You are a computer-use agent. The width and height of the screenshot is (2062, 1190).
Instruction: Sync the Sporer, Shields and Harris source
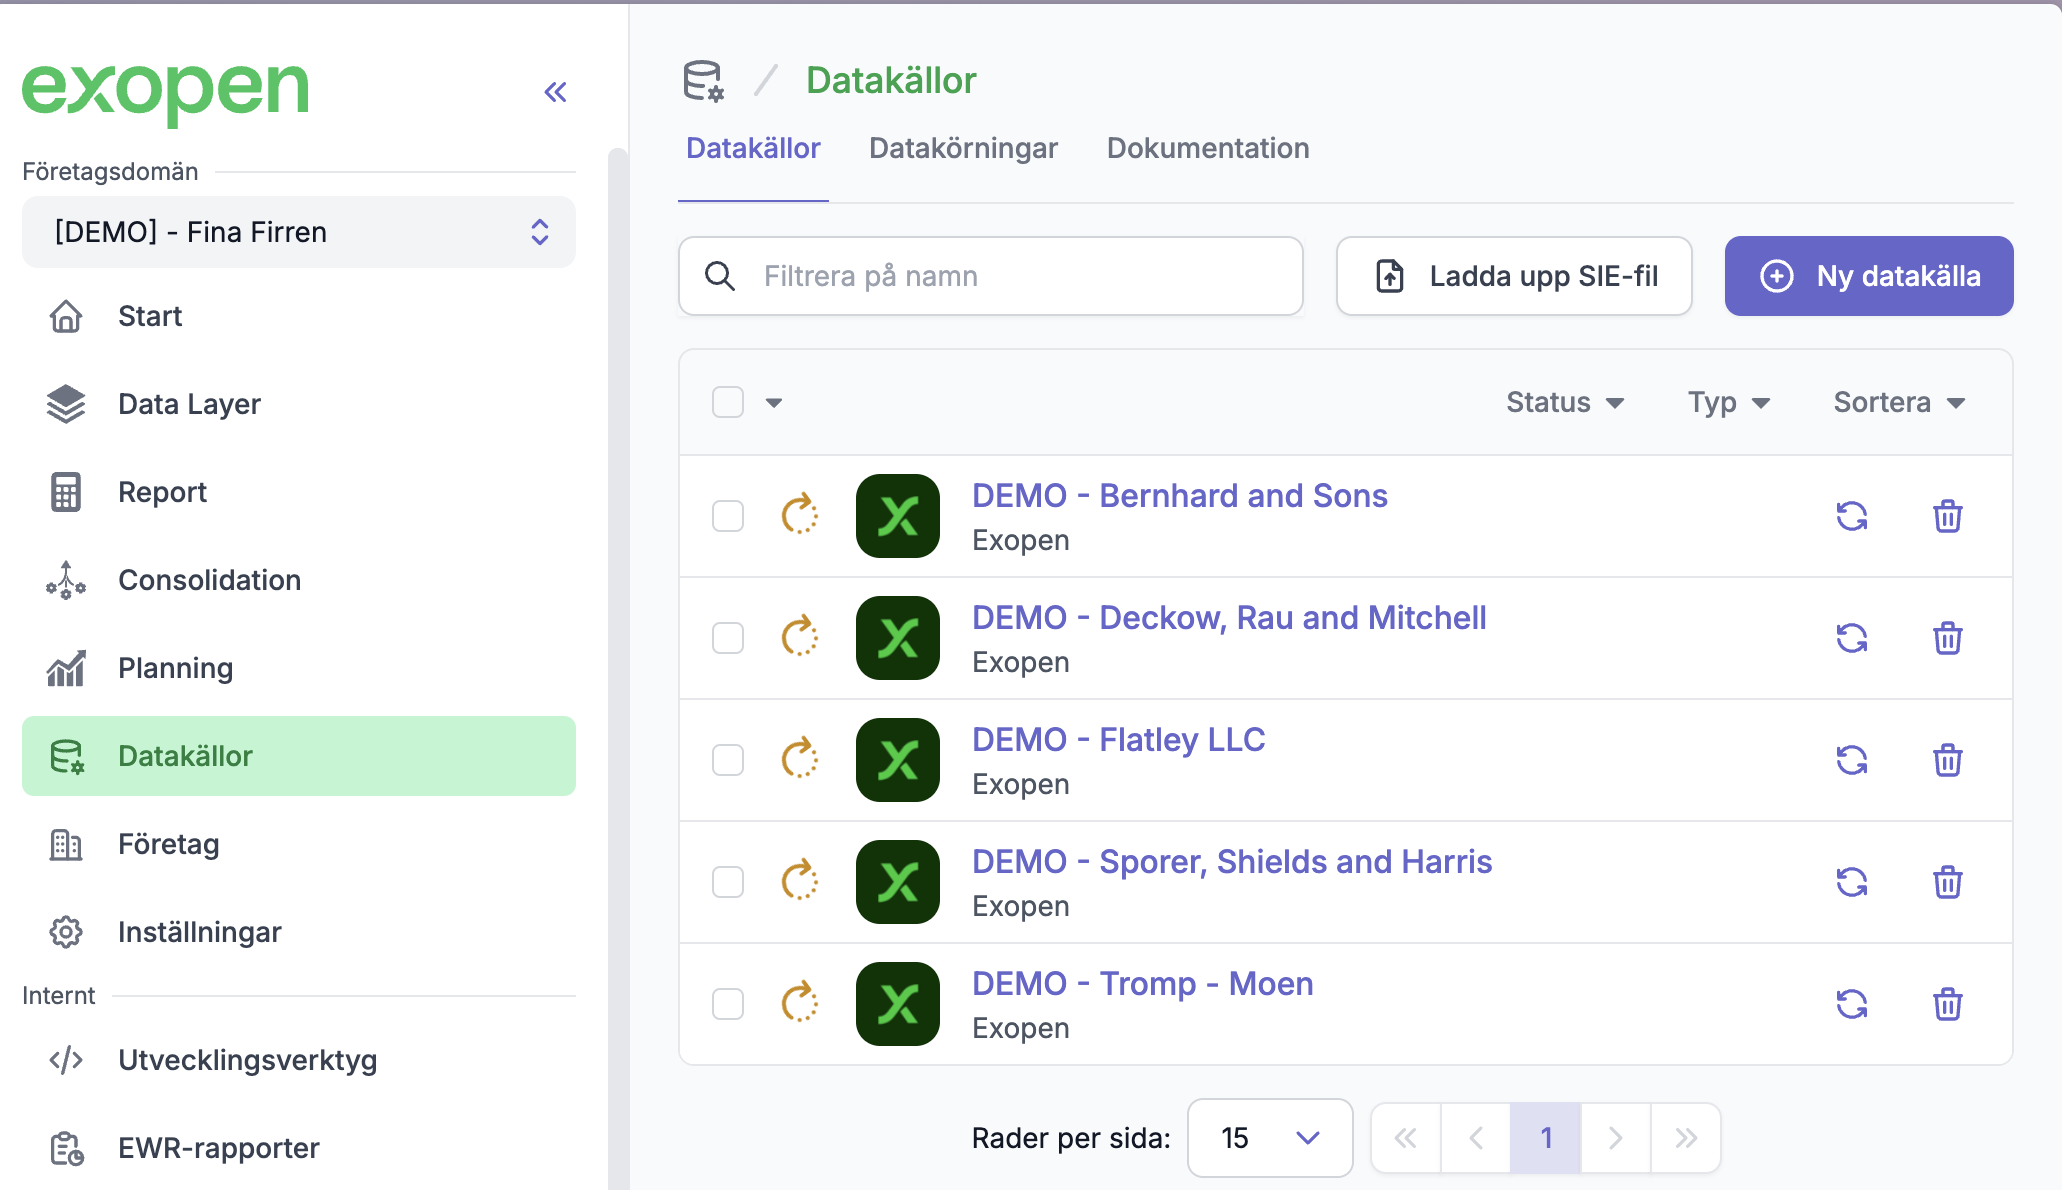tap(1852, 882)
